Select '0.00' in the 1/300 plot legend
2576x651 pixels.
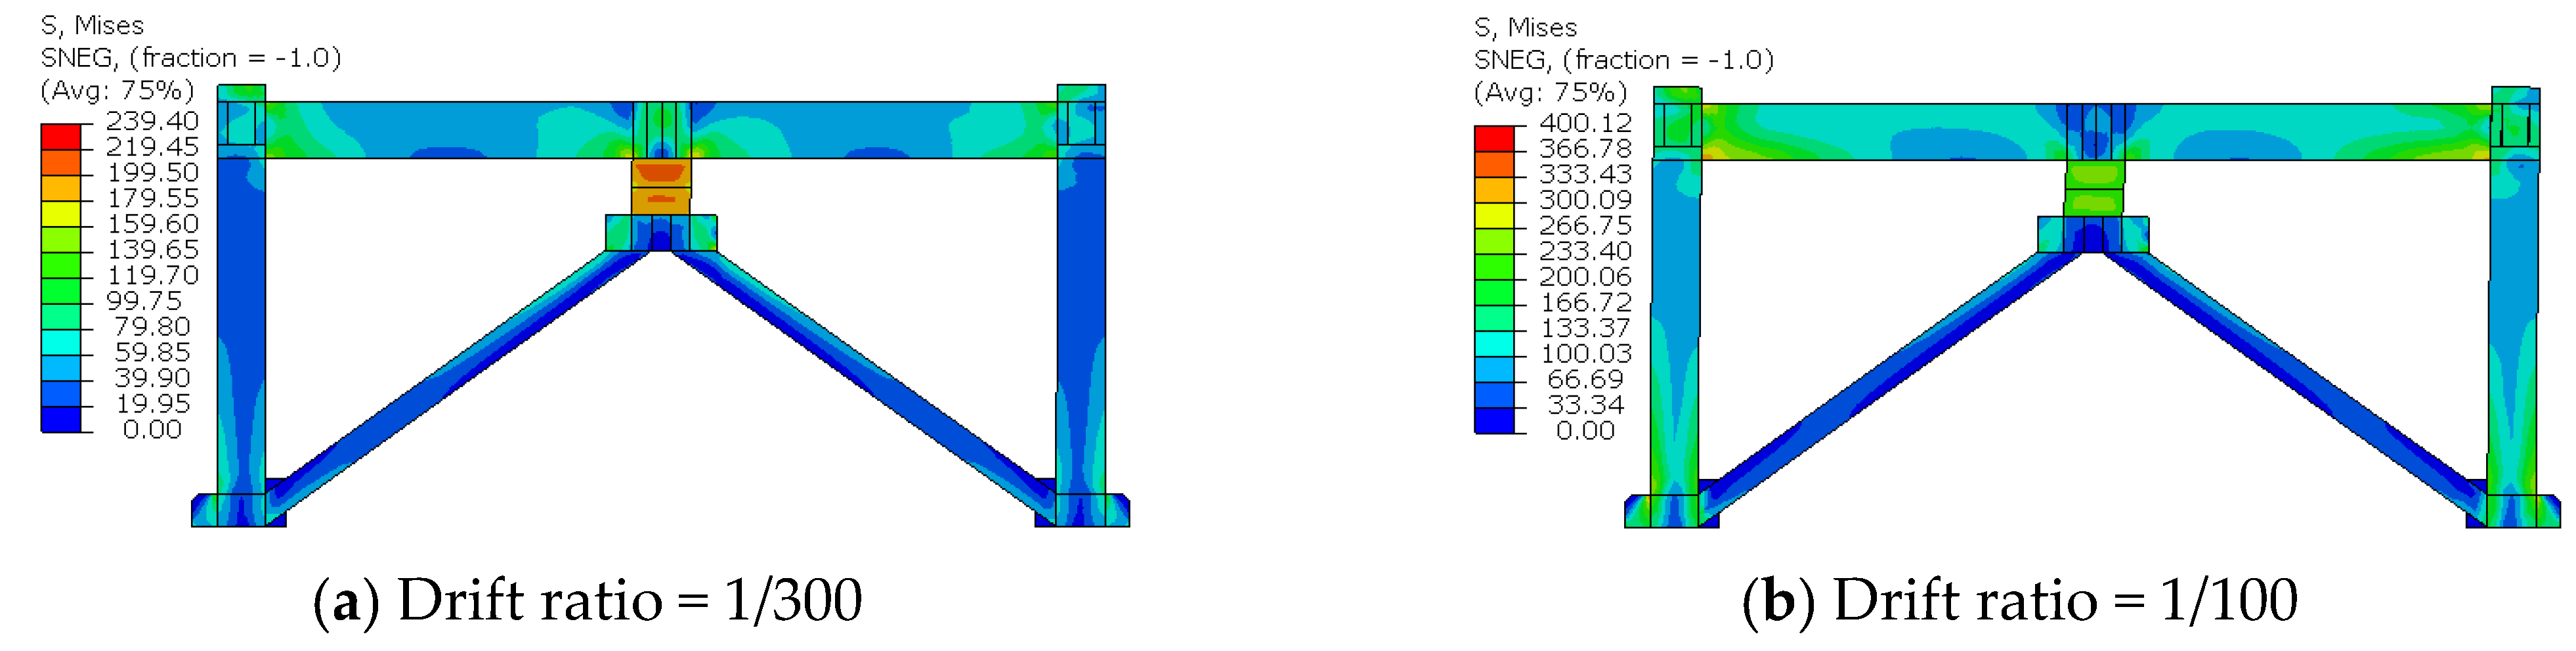pyautogui.click(x=152, y=430)
